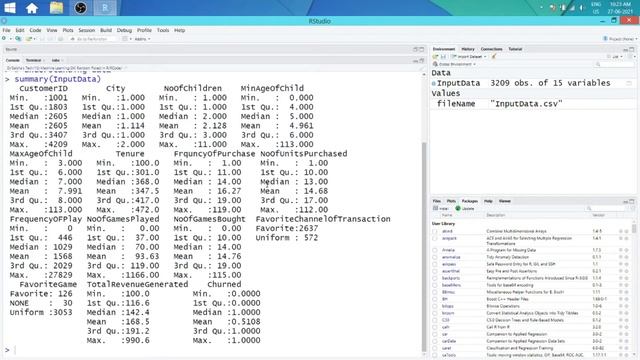Check the backports package checkbox

(435, 278)
